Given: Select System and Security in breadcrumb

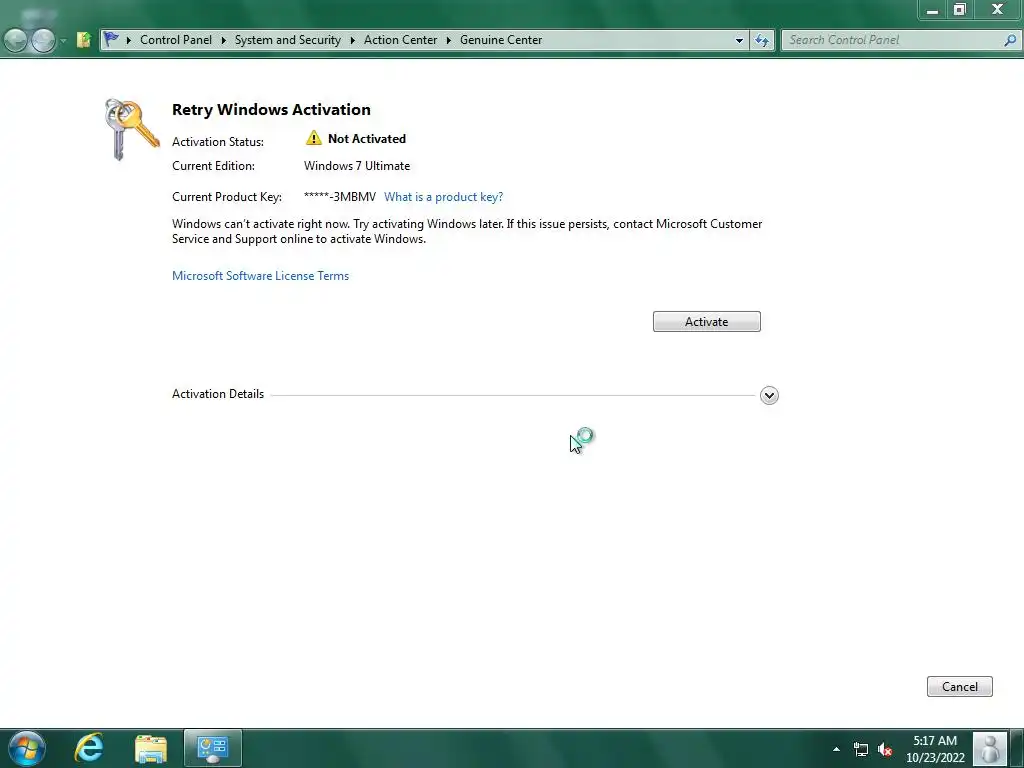Looking at the screenshot, I should (x=287, y=40).
